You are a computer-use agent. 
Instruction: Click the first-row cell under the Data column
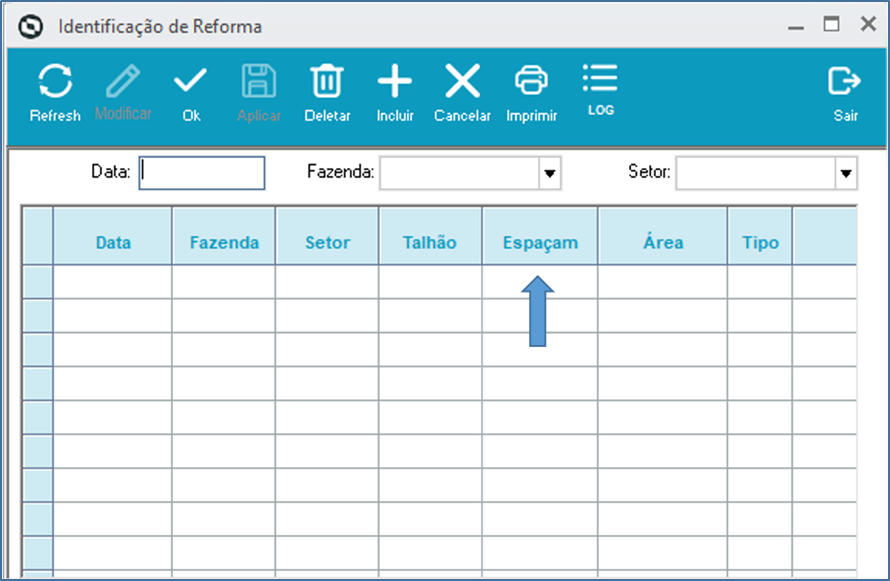[x=113, y=282]
